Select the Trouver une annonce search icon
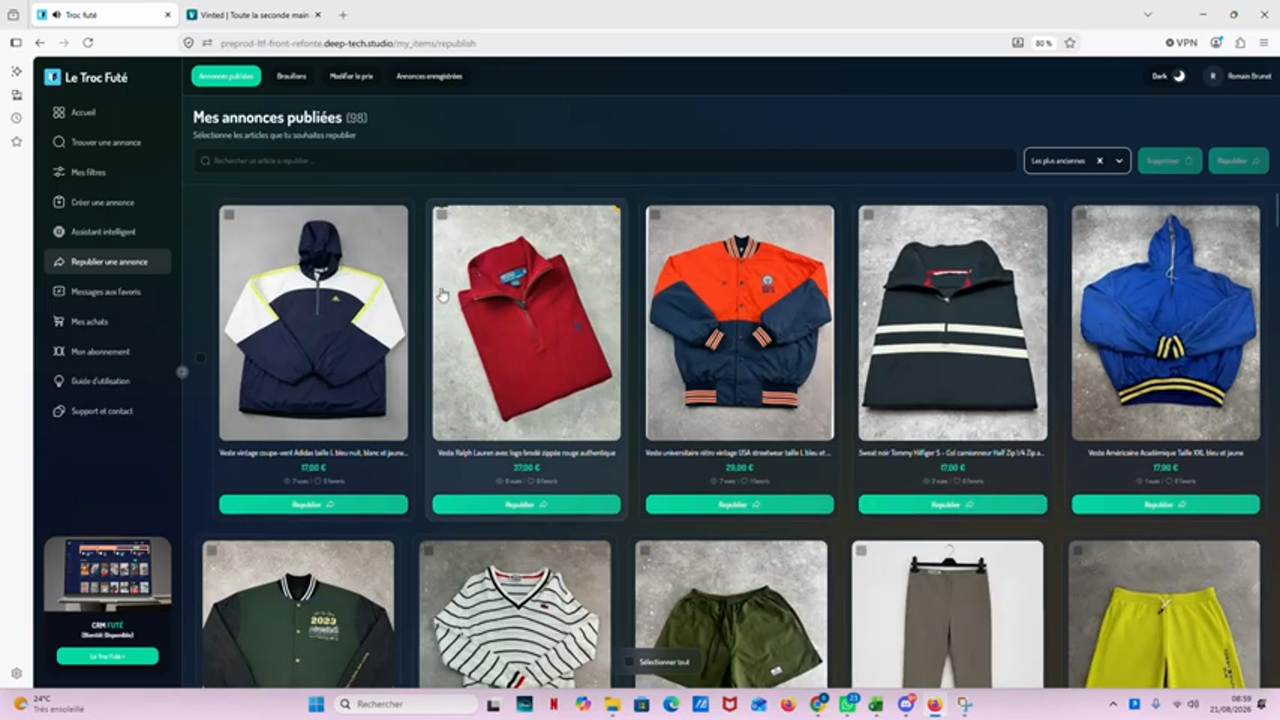 [59, 142]
